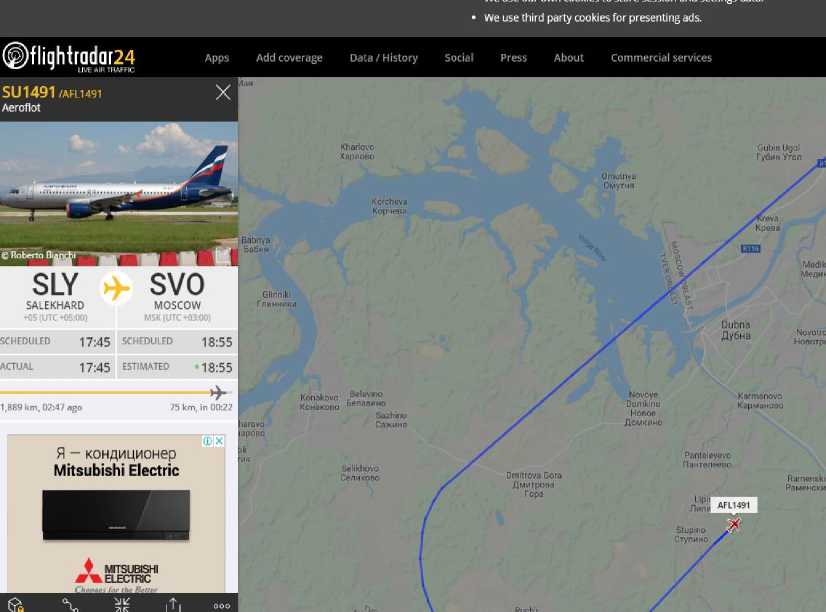The image size is (826, 612).
Task: Show the flight route icon
Action: click(71, 605)
